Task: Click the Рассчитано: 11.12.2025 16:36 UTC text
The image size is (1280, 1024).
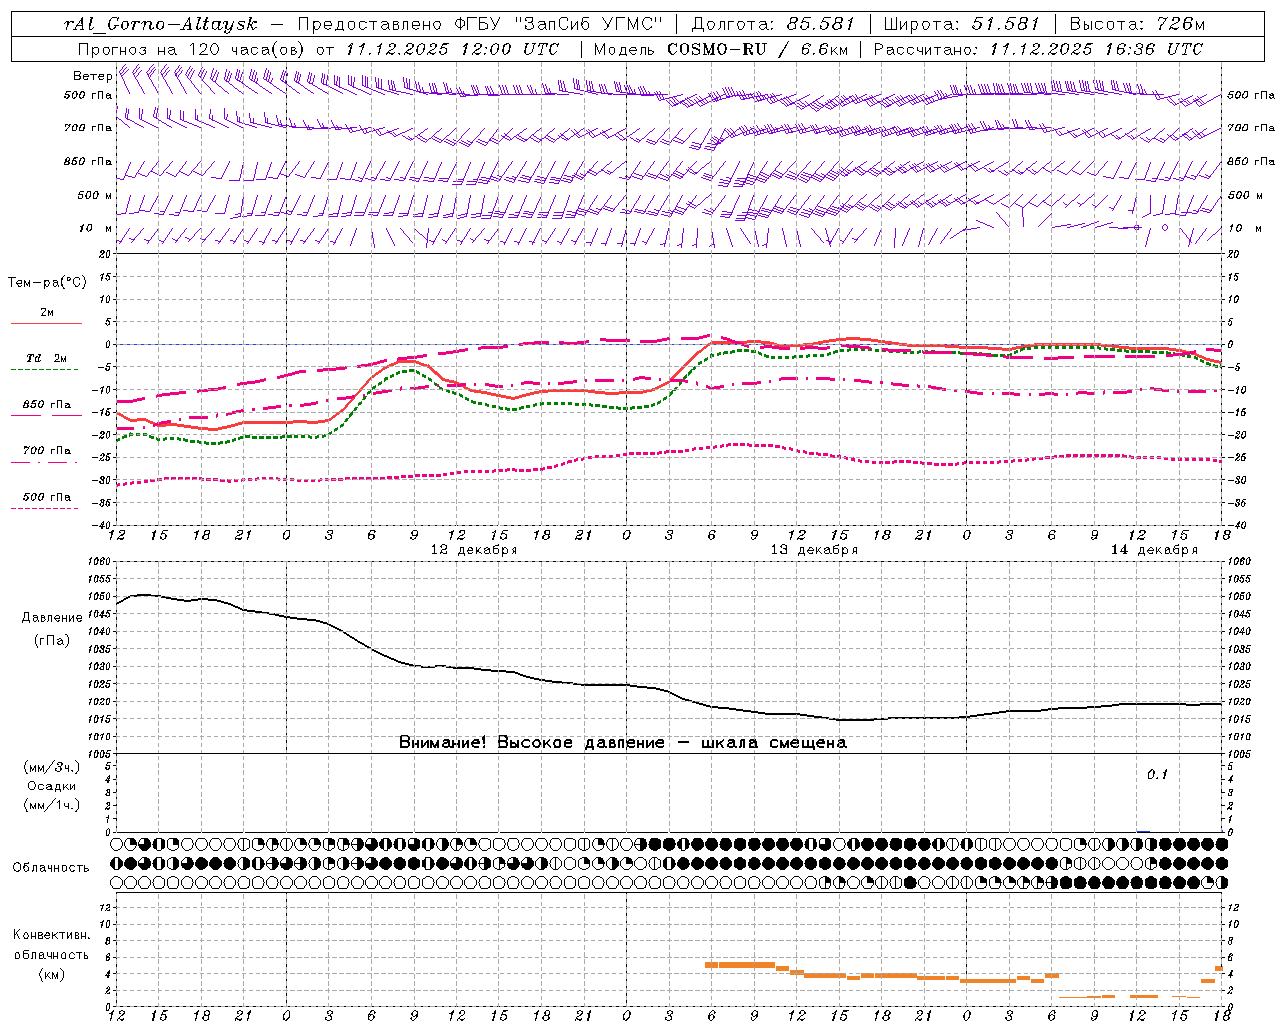Action: (1038, 49)
